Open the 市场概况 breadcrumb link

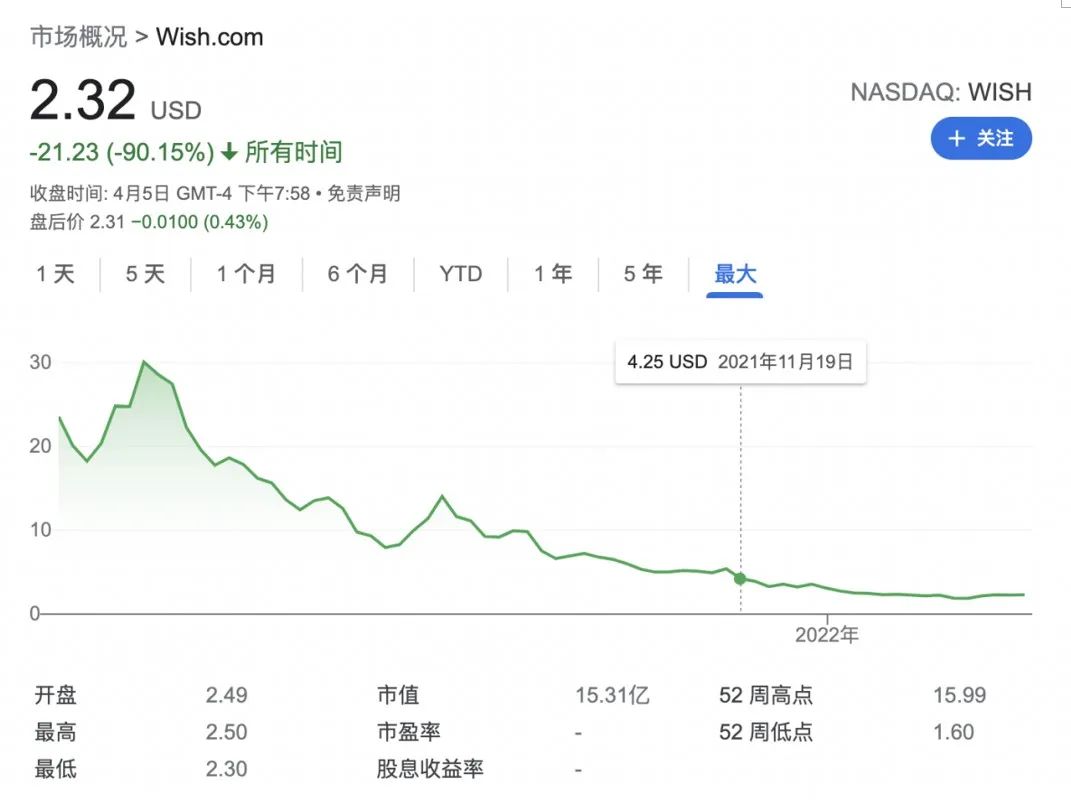(79, 38)
